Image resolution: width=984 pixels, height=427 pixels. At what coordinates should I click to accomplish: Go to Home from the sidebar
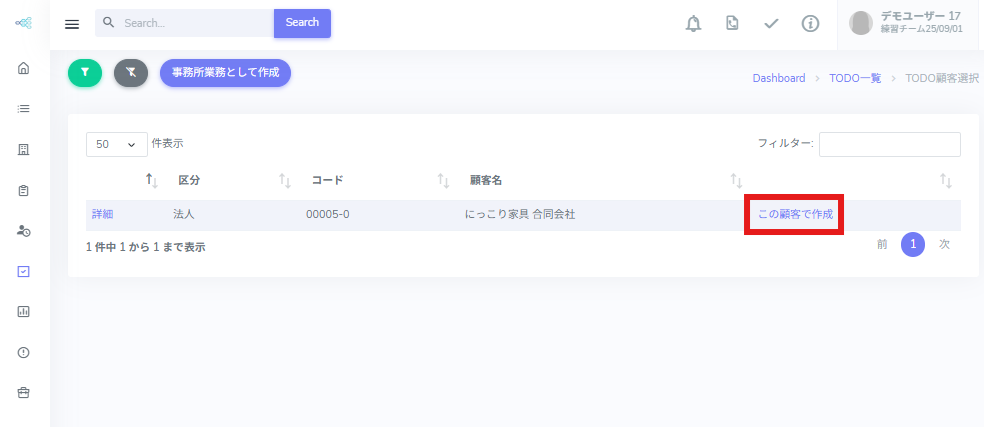[x=24, y=68]
